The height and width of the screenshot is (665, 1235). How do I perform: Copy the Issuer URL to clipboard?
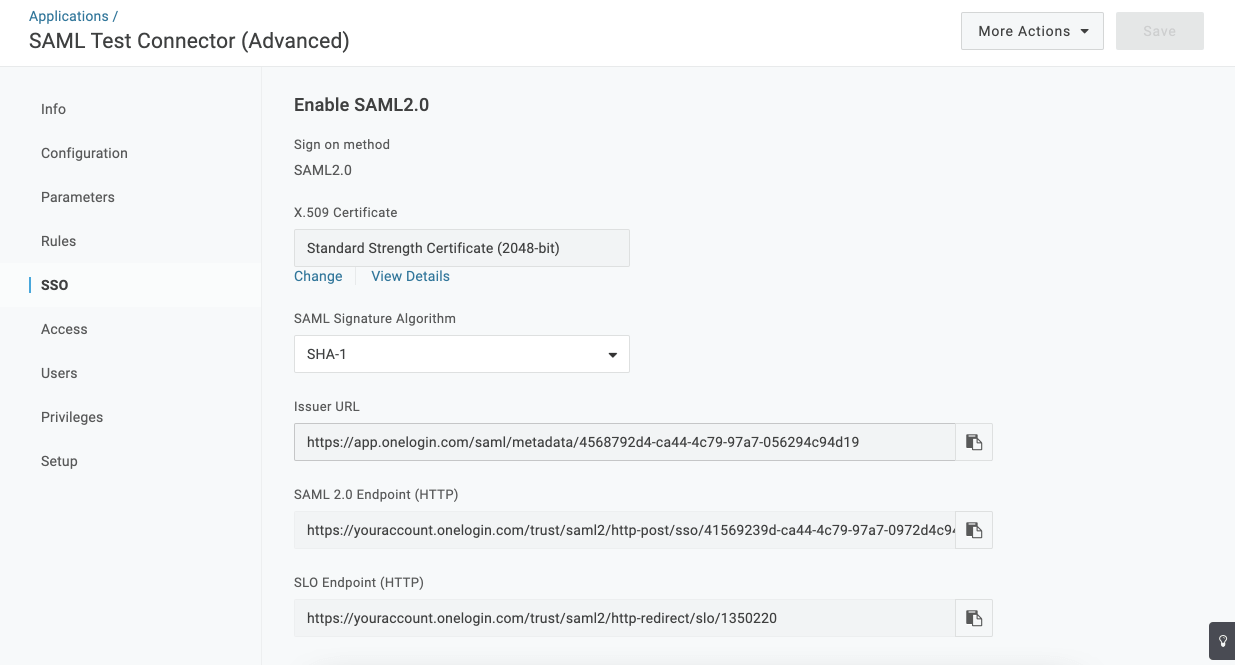974,442
